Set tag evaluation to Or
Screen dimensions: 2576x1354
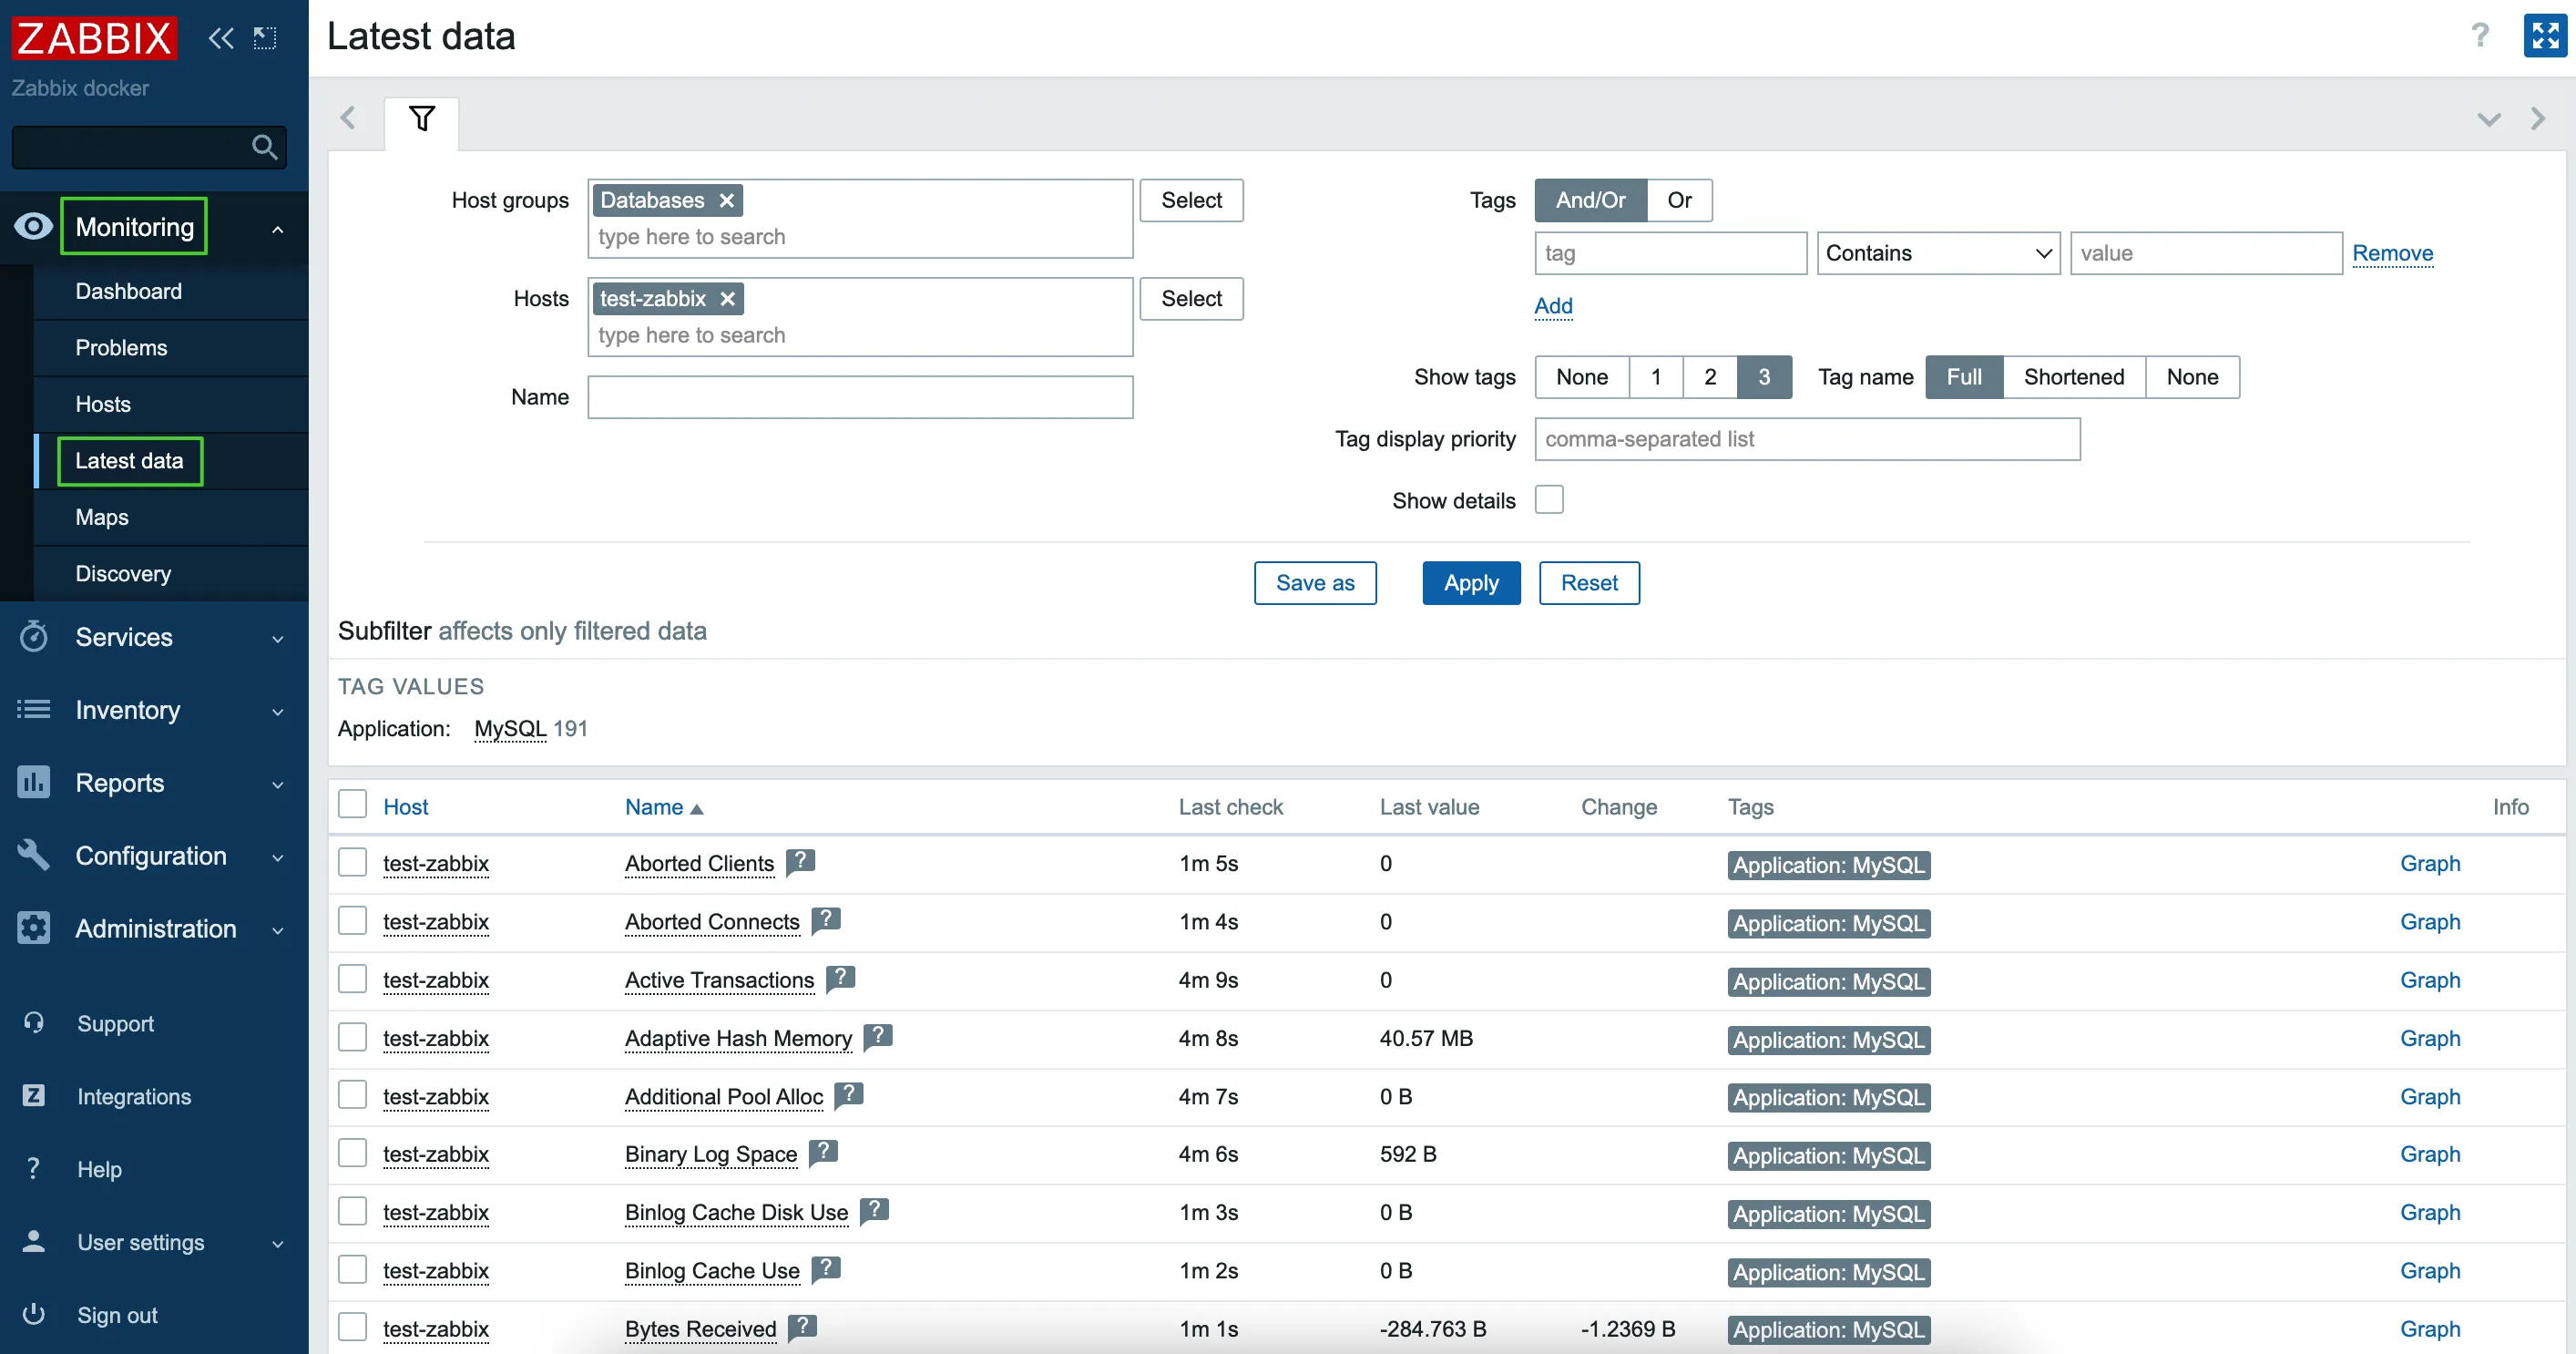coord(1679,200)
